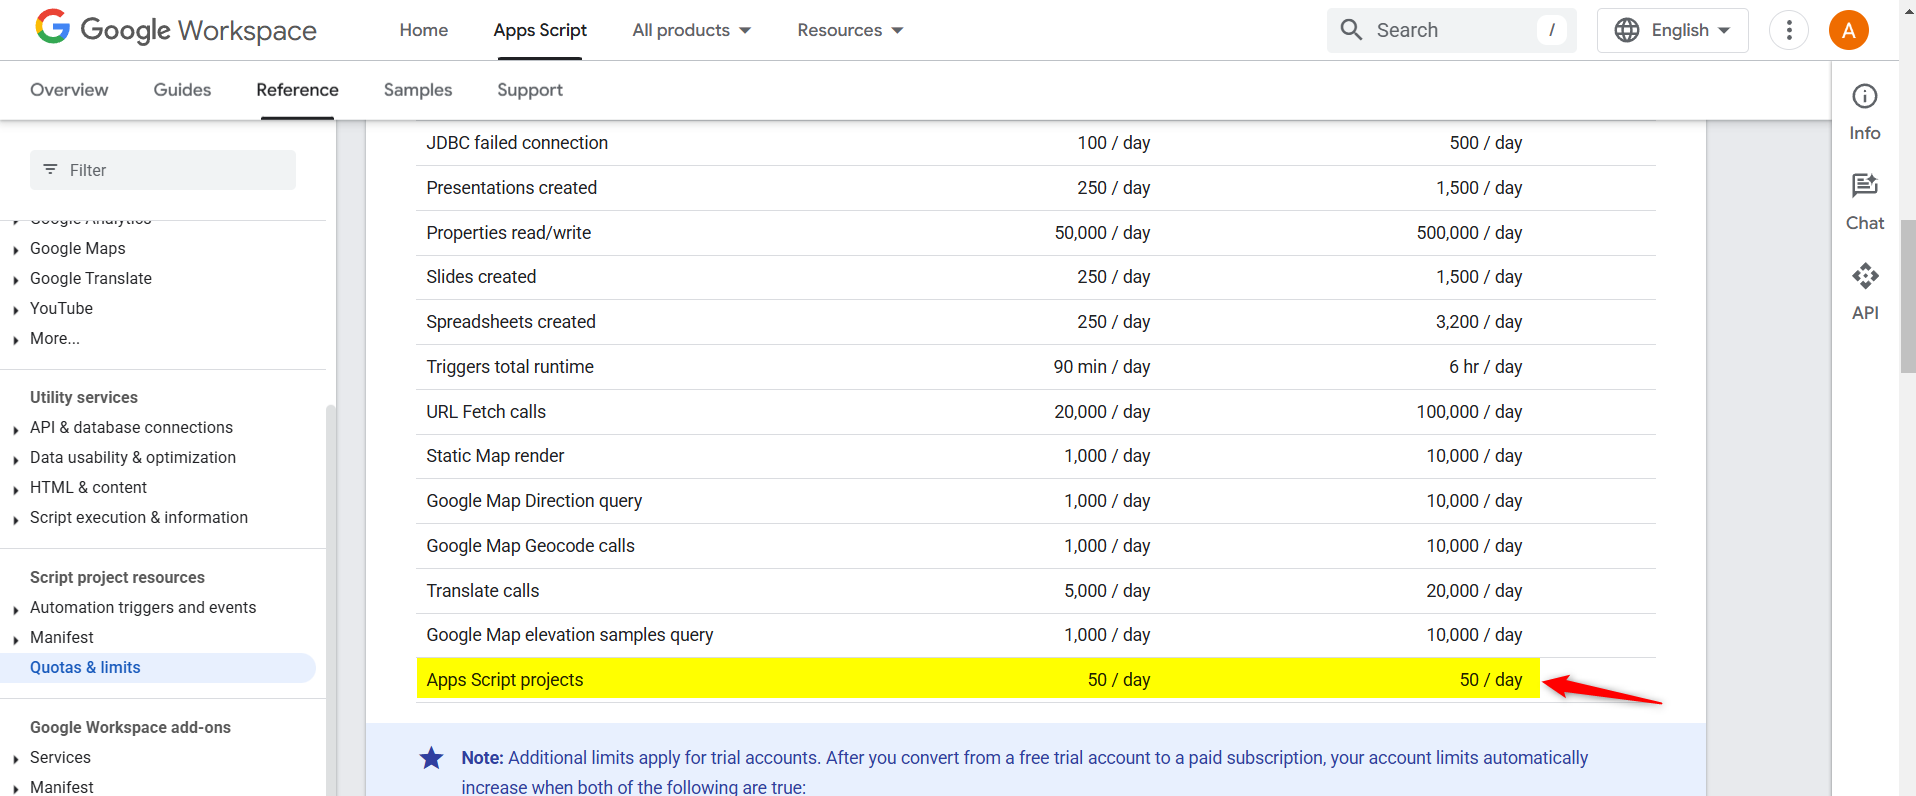Screen dimensions: 1916x796
Task: Click the Google Map Geocode calls label
Action: pyautogui.click(x=530, y=546)
